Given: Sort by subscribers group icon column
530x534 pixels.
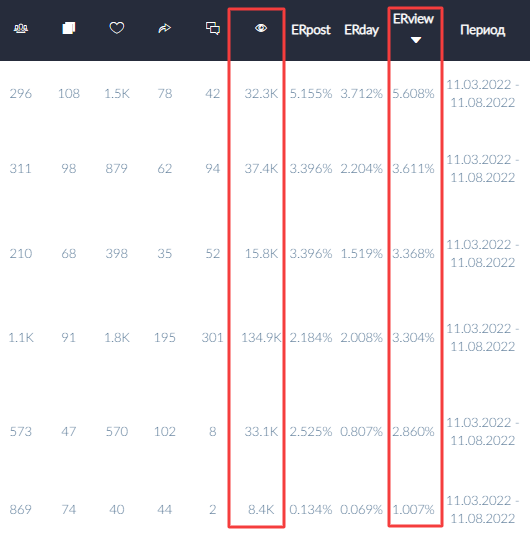Looking at the screenshot, I should 21,28.
